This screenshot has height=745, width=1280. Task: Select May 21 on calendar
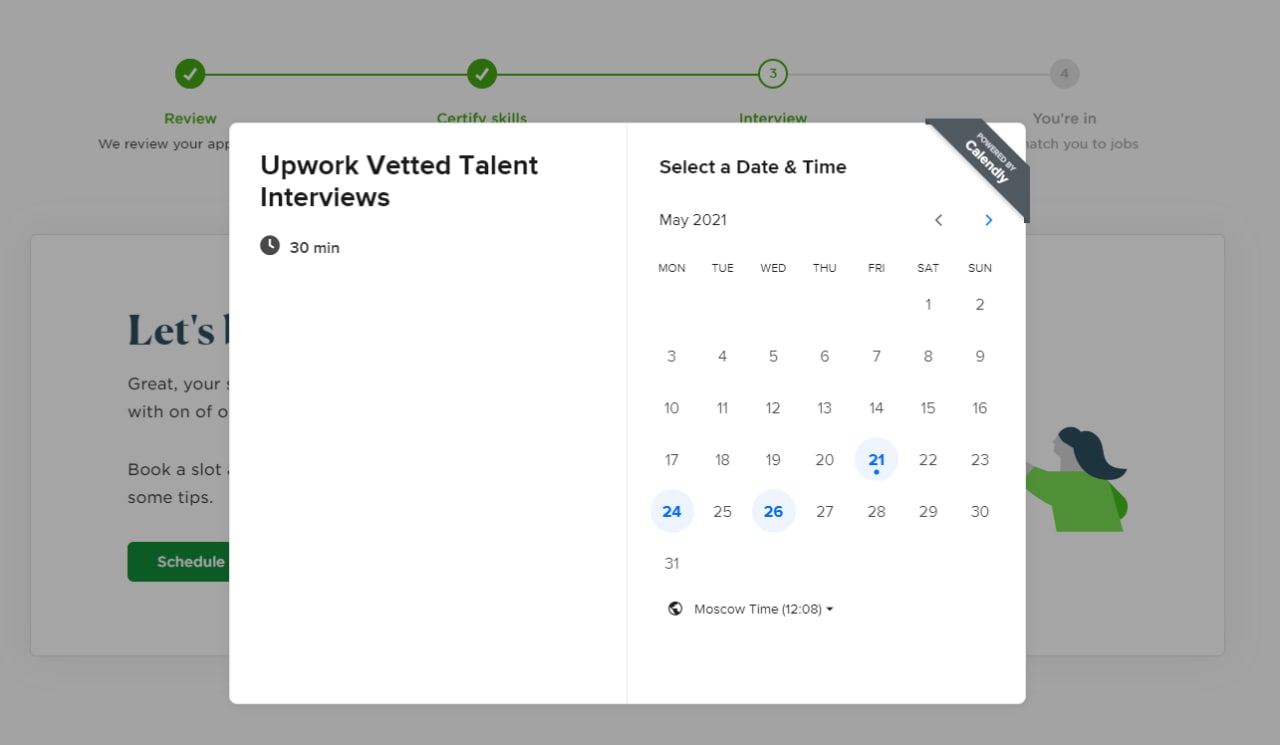876,460
